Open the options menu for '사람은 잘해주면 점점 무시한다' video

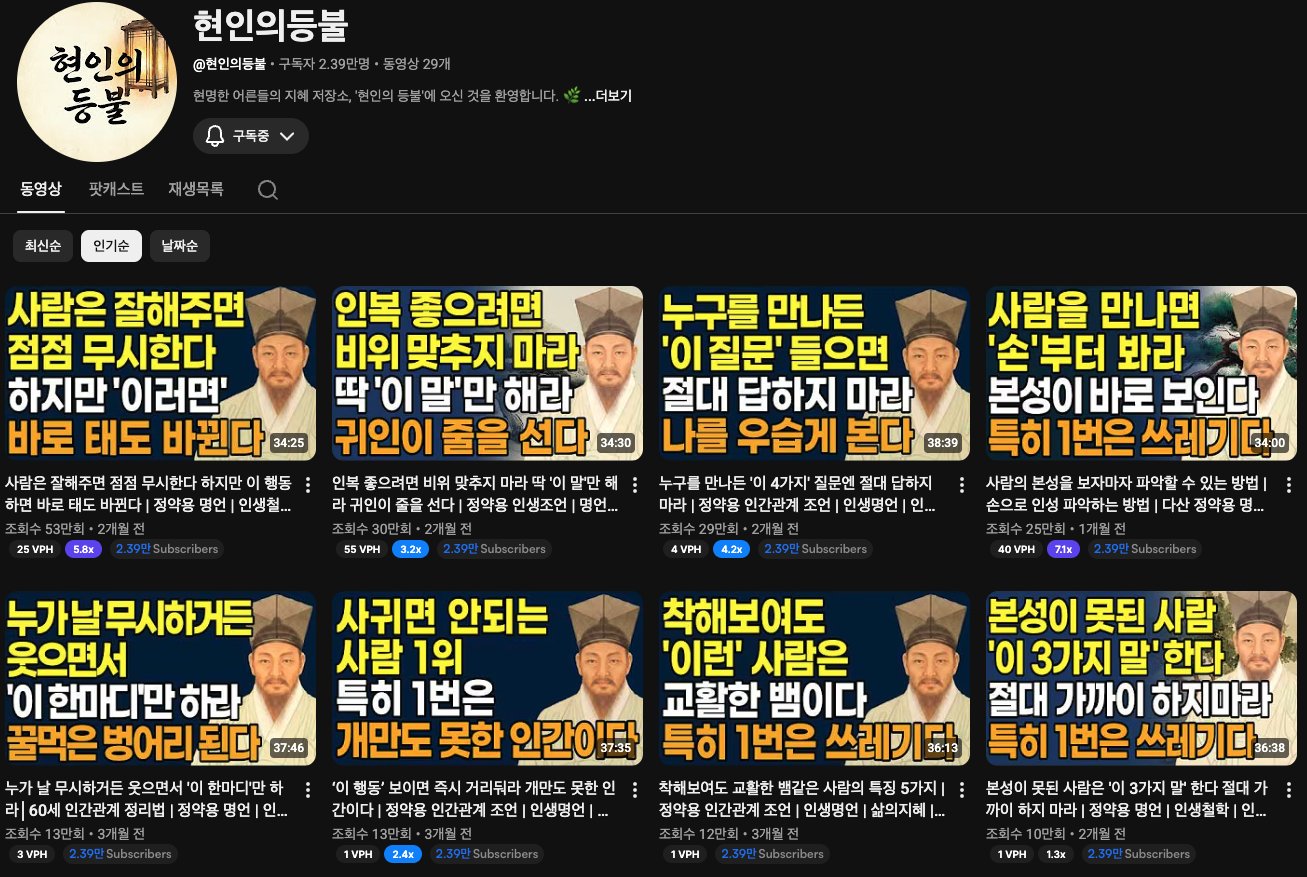pyautogui.click(x=308, y=486)
